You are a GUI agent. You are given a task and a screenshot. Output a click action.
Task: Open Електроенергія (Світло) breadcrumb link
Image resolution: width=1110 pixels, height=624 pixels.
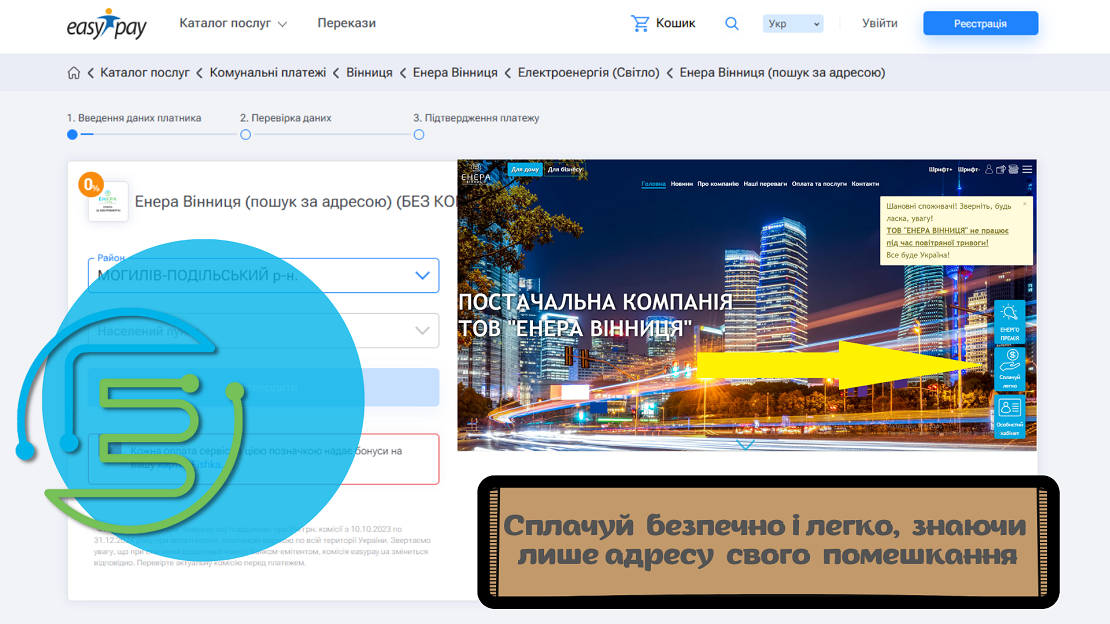[x=588, y=73]
